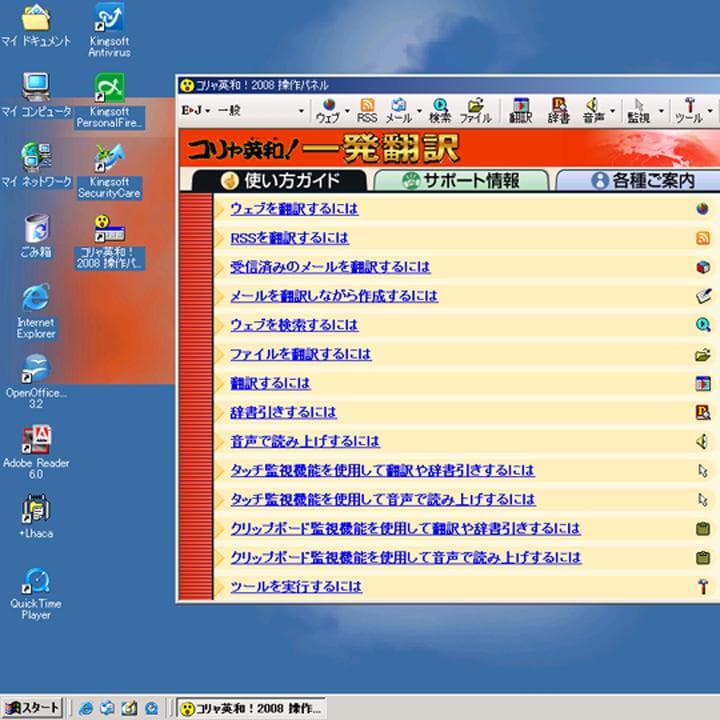Image resolution: width=720 pixels, height=720 pixels.
Task: Open the 一般 domain combo box
Action: point(260,111)
